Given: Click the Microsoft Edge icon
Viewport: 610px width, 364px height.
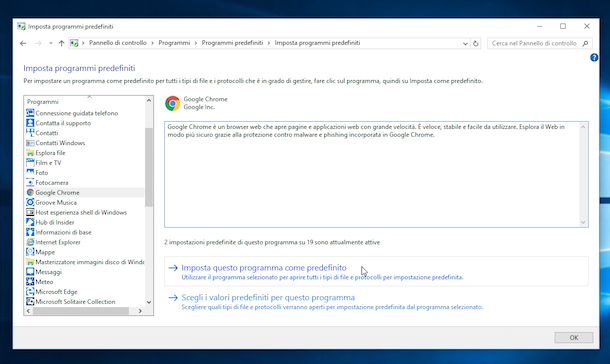Looking at the screenshot, I should pos(30,292).
